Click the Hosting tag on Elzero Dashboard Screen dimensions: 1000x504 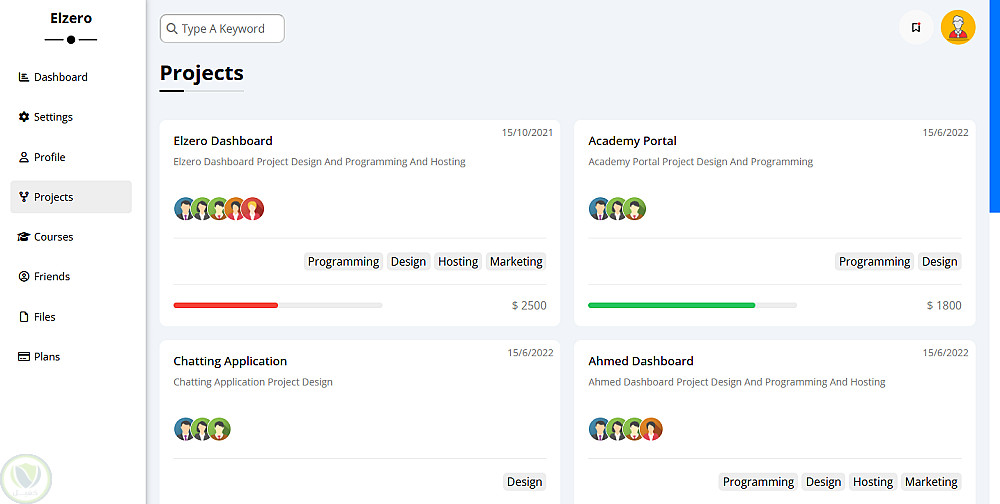[x=458, y=262]
